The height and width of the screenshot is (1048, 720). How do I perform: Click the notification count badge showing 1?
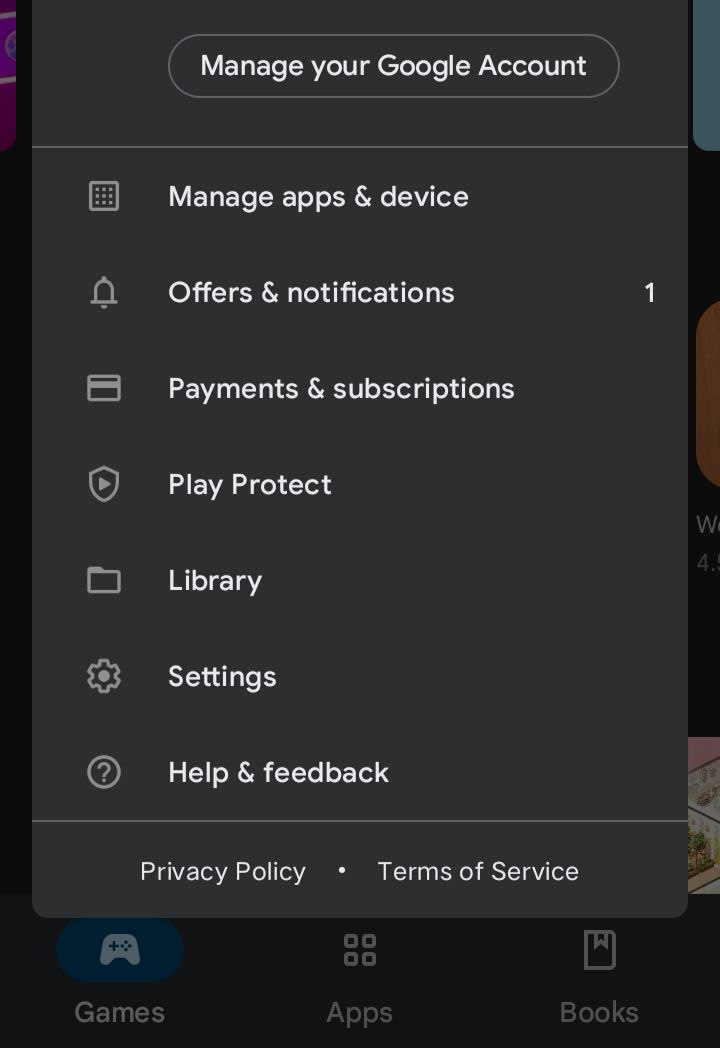point(650,293)
